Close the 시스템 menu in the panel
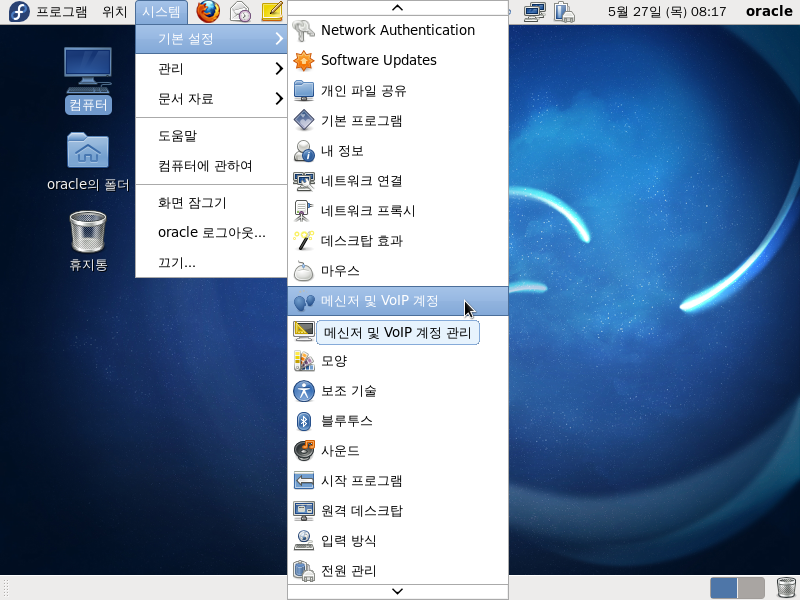Image resolution: width=800 pixels, height=600 pixels. 161,12
